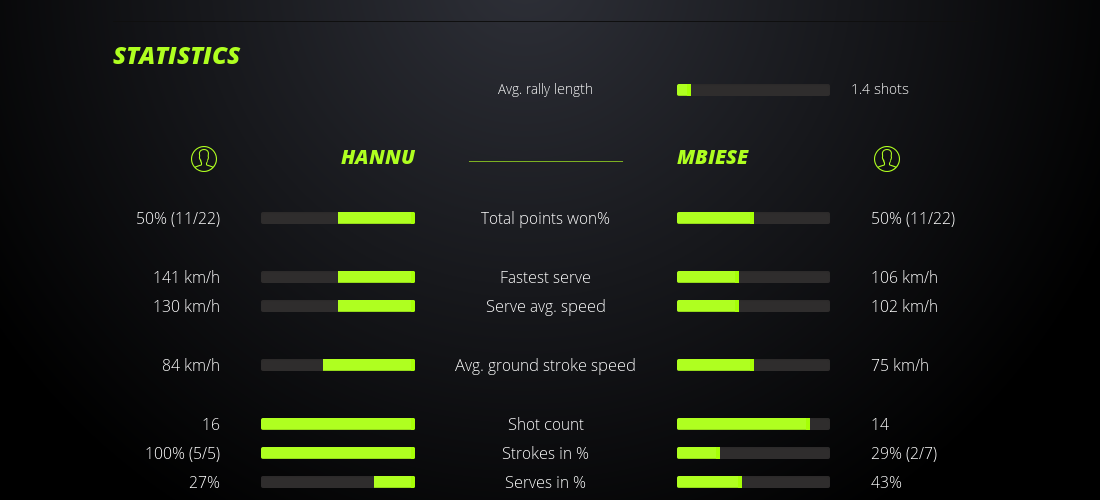Click Hannu's 141 km/h fastest serve value
Screen dimensions: 1100x500
pyautogui.click(x=186, y=277)
